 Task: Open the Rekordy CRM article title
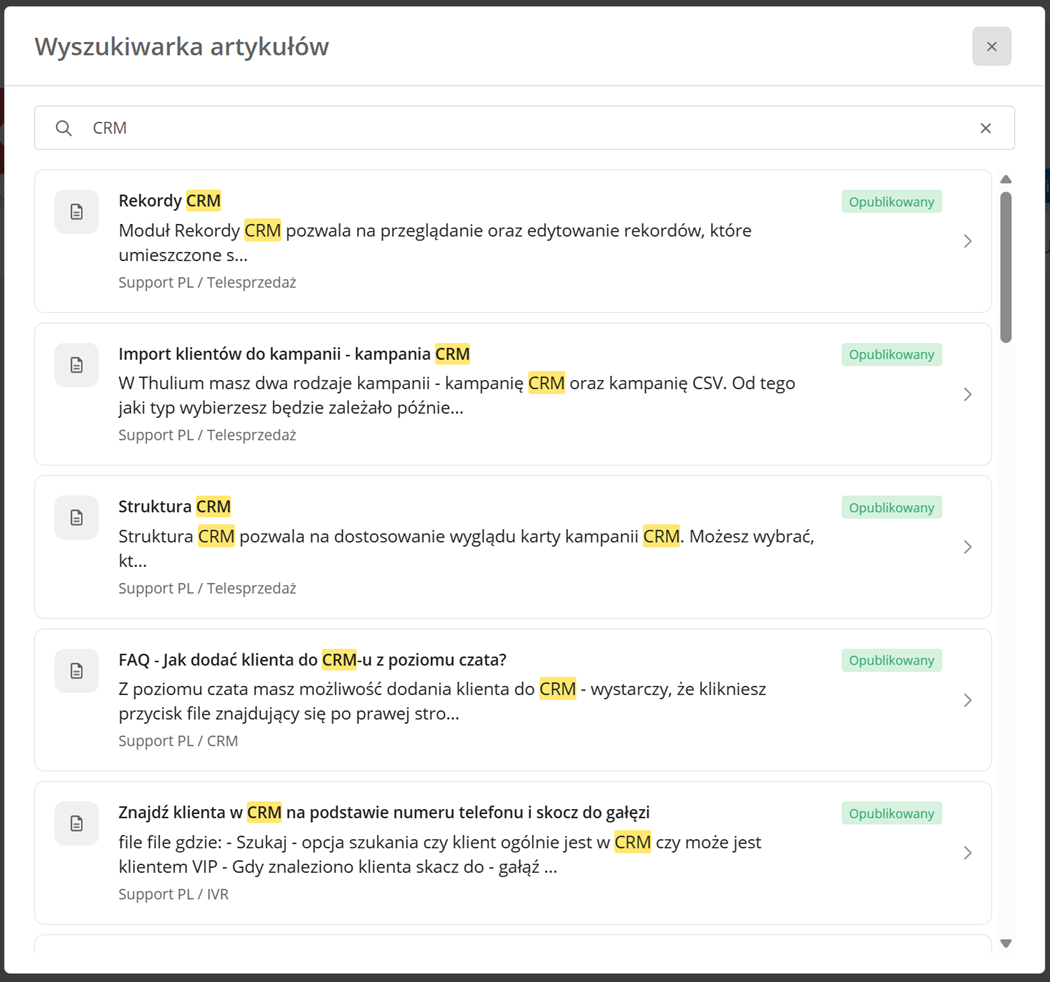coord(169,201)
